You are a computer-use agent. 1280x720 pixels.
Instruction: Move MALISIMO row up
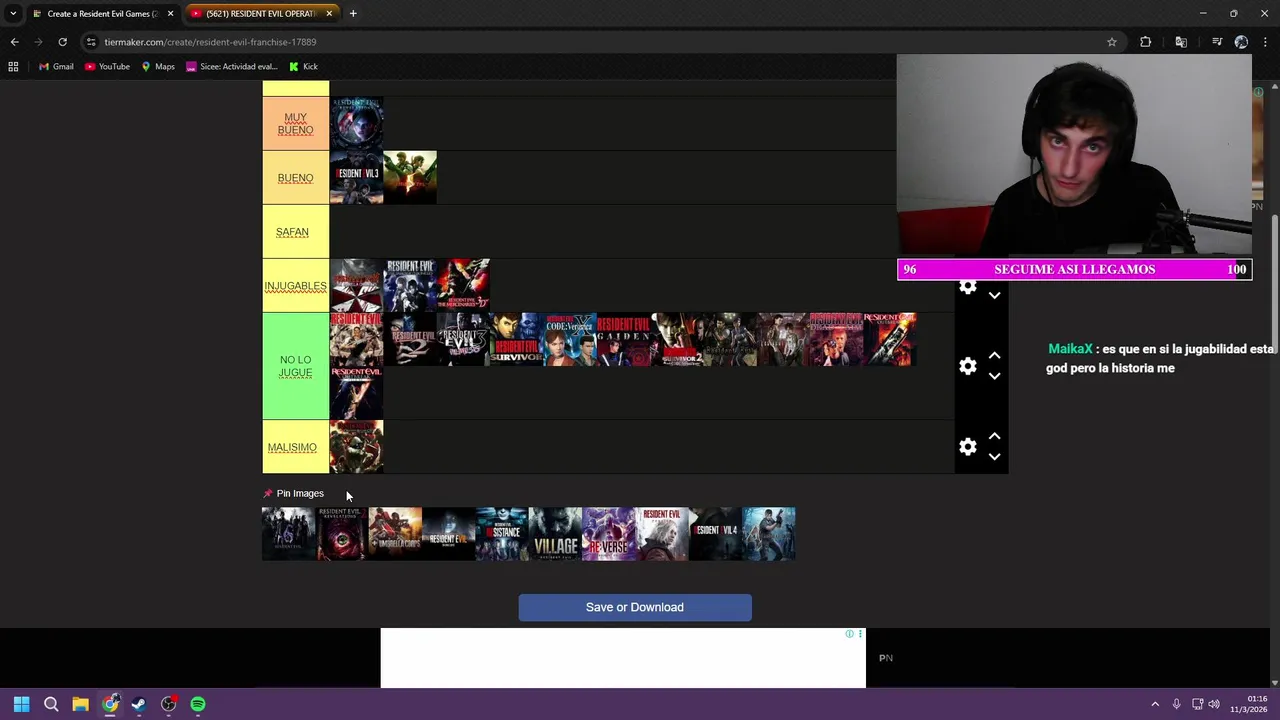tap(994, 436)
